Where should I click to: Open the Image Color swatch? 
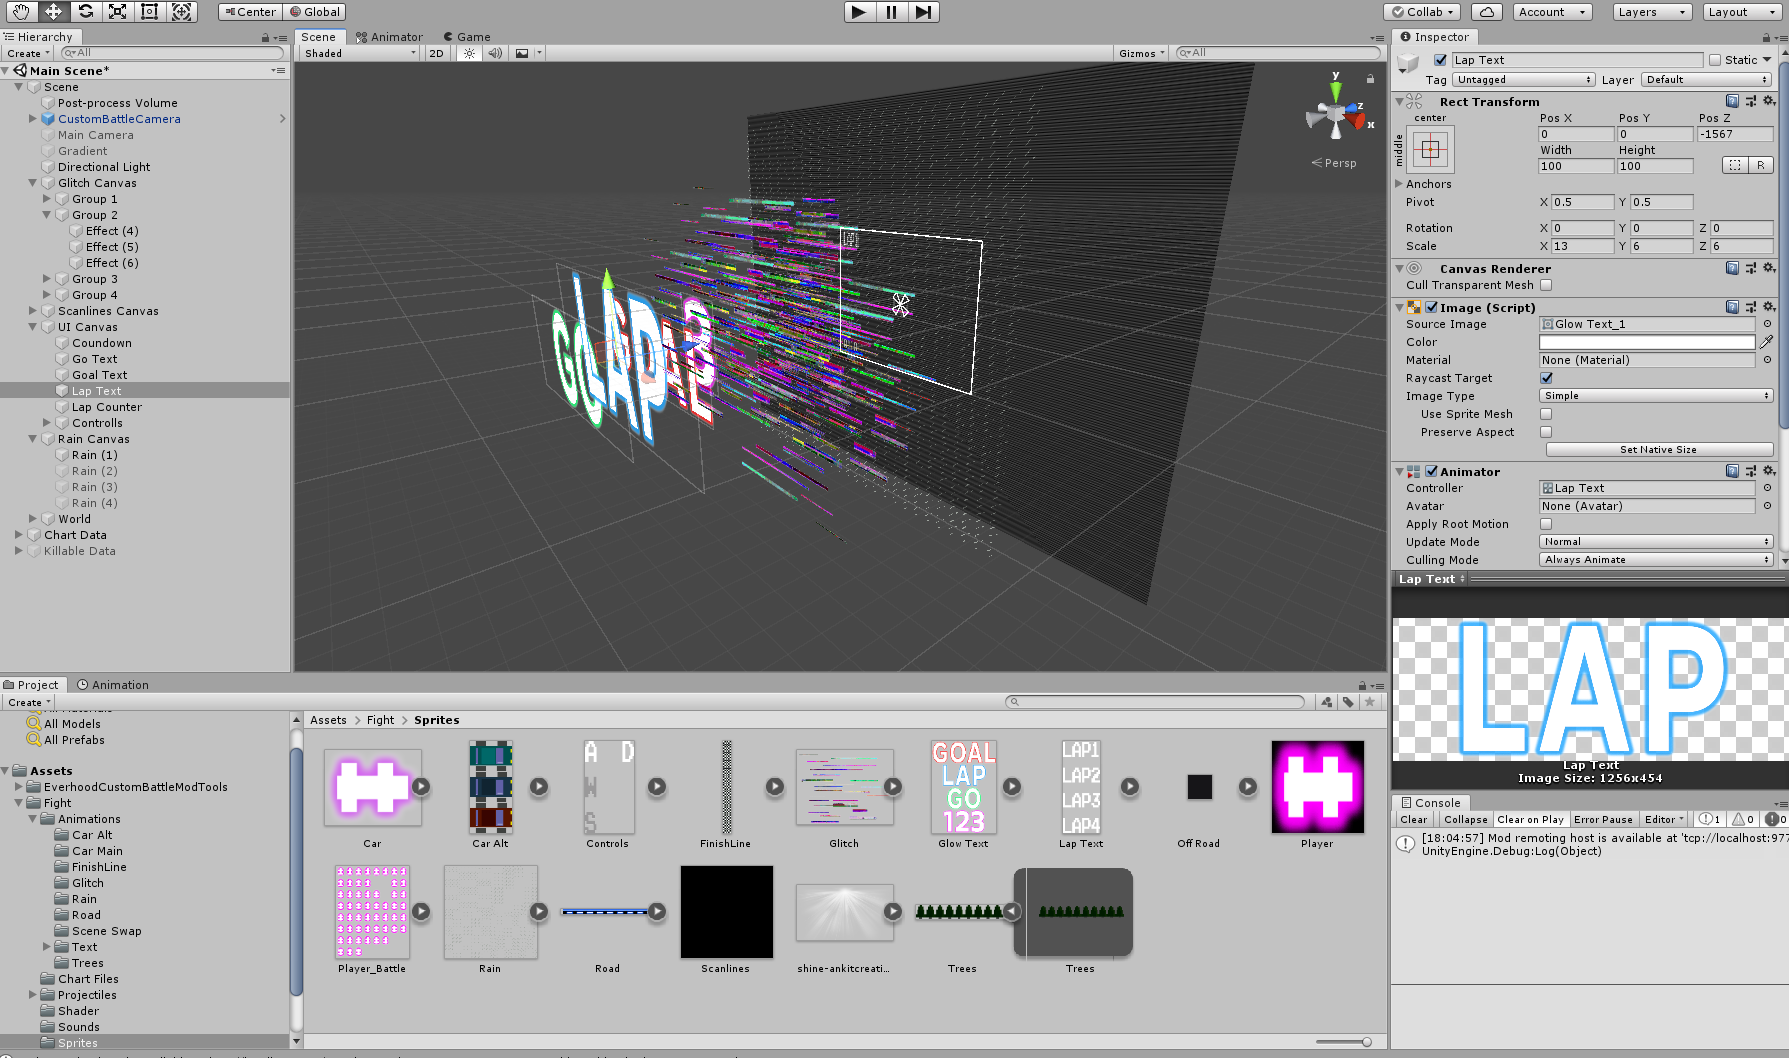click(1647, 342)
